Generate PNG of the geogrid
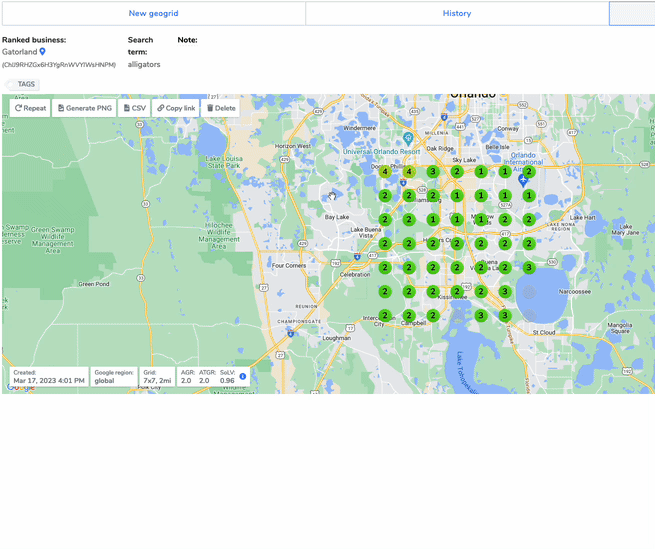Viewport: 655px width, 549px height. [84, 108]
